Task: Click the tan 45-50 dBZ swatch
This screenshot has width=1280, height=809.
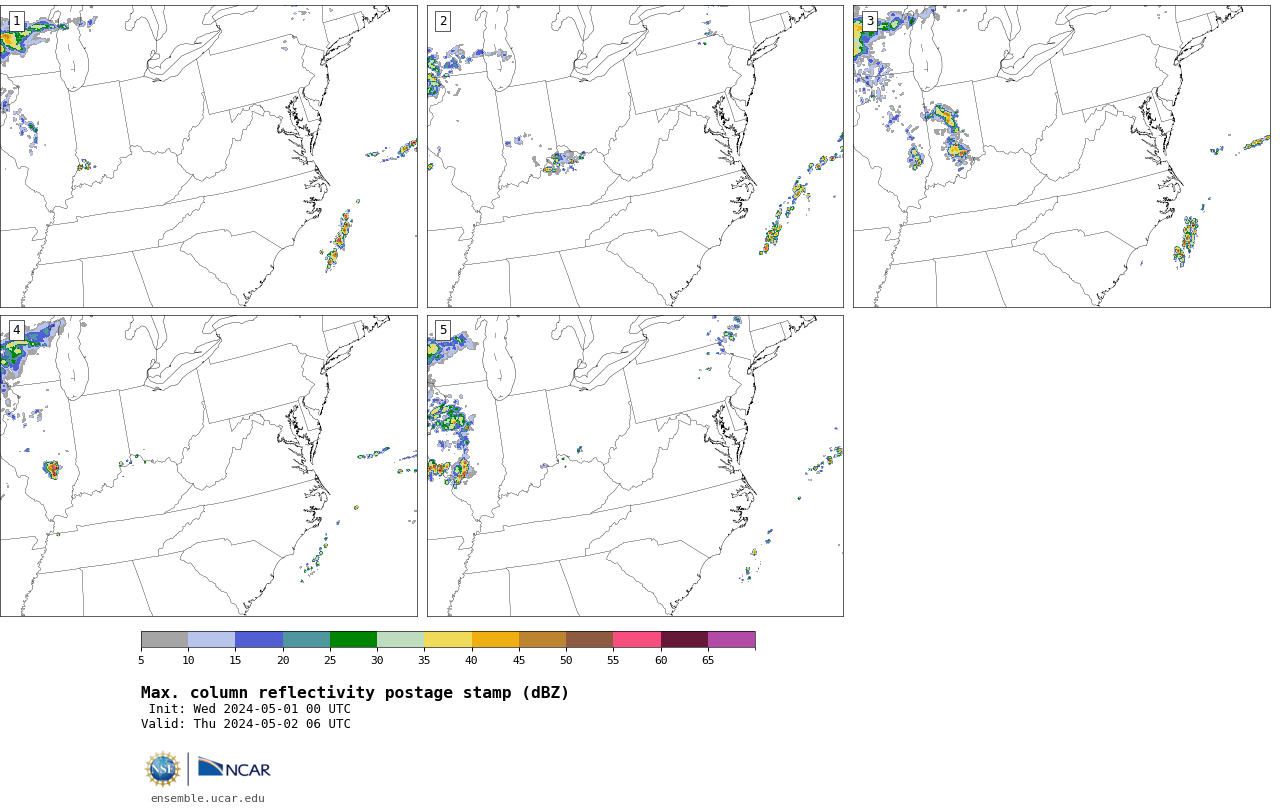Action: 542,640
